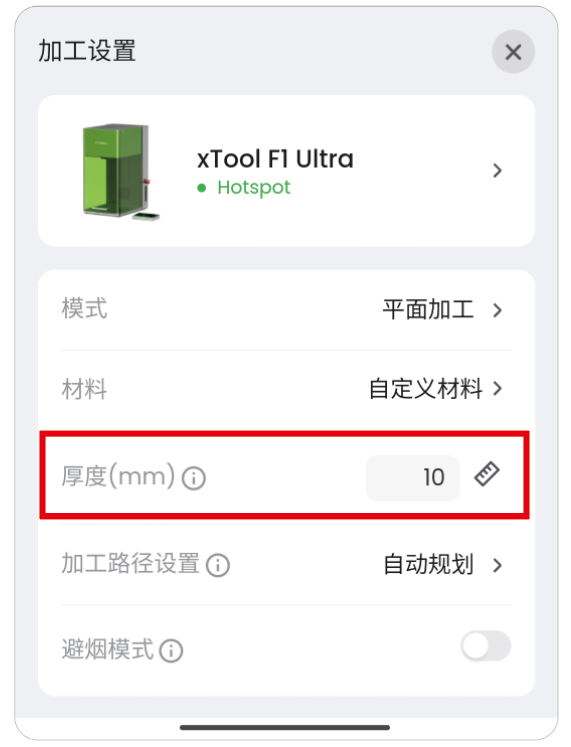
Task: Click info icon beside 避烟模式
Action: pyautogui.click(x=171, y=651)
